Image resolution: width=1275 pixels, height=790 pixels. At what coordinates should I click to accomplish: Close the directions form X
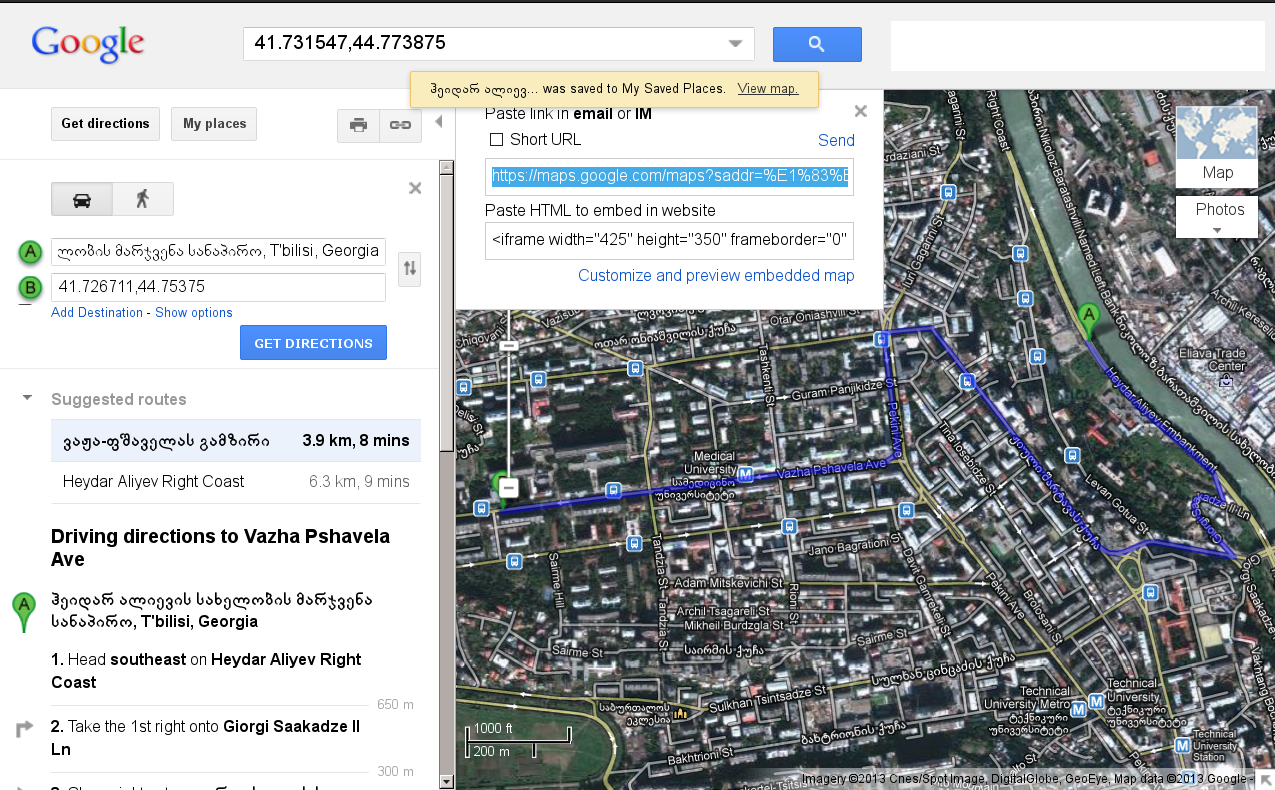pyautogui.click(x=415, y=188)
